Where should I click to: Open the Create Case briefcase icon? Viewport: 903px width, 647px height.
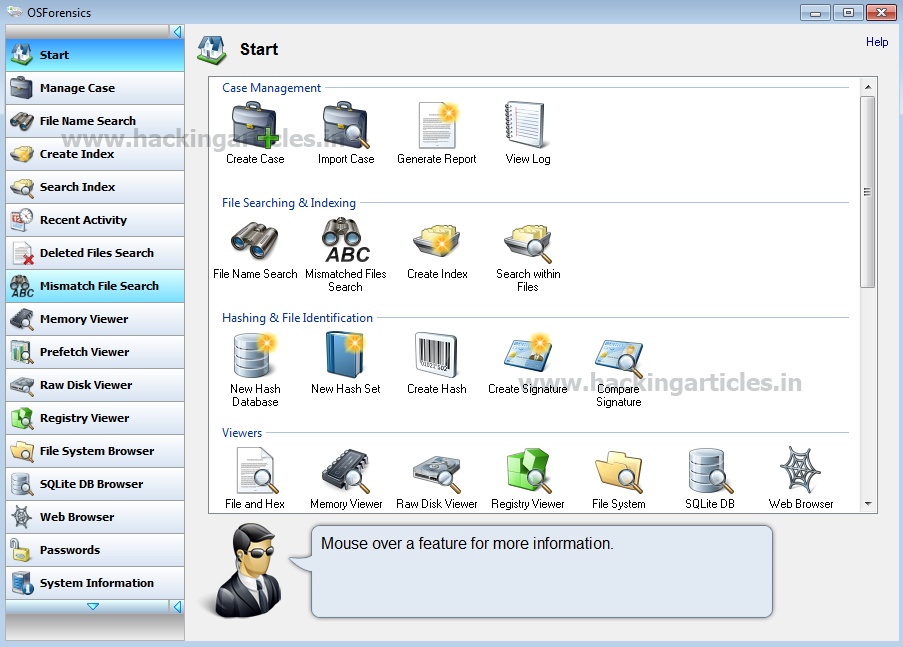(255, 126)
